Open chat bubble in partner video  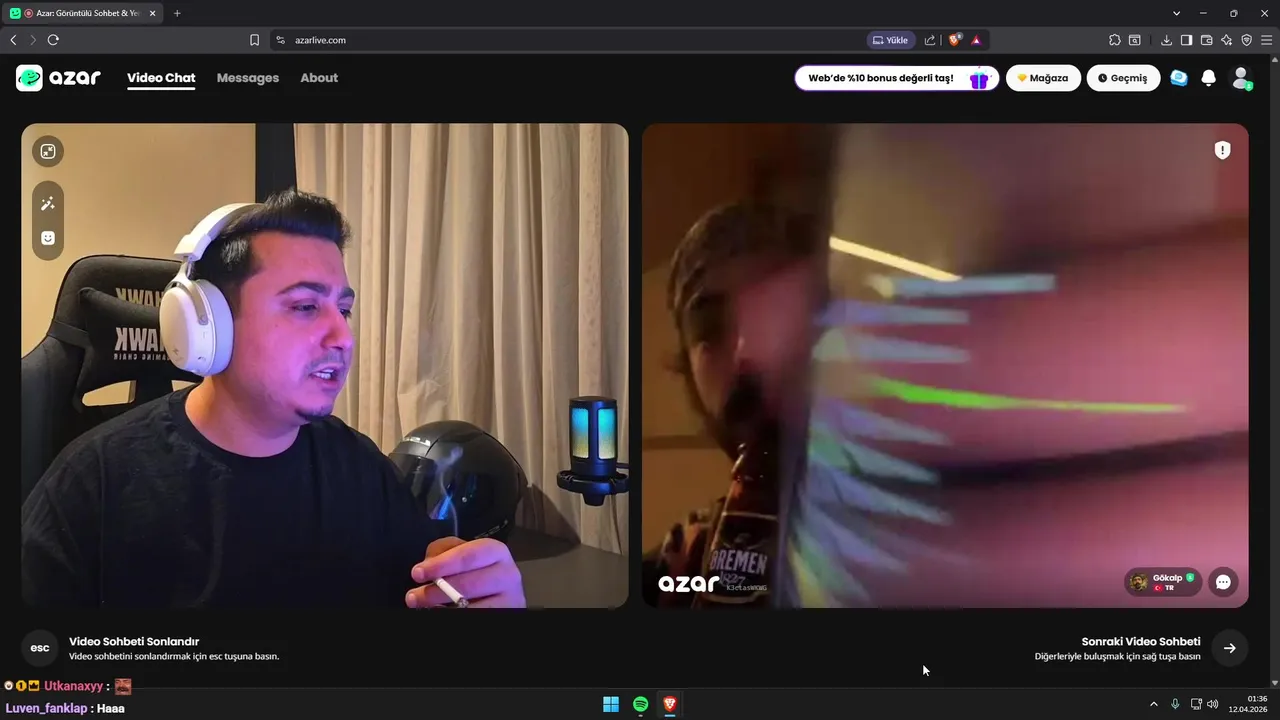click(x=1223, y=582)
